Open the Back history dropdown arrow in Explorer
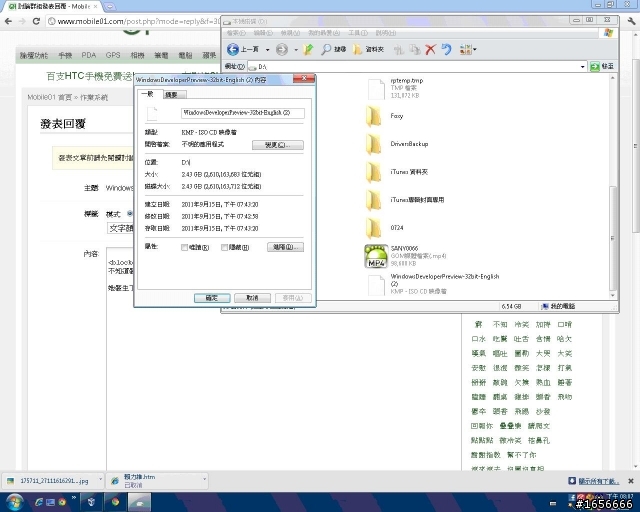Image resolution: width=640 pixels, height=512 pixels. pos(267,50)
